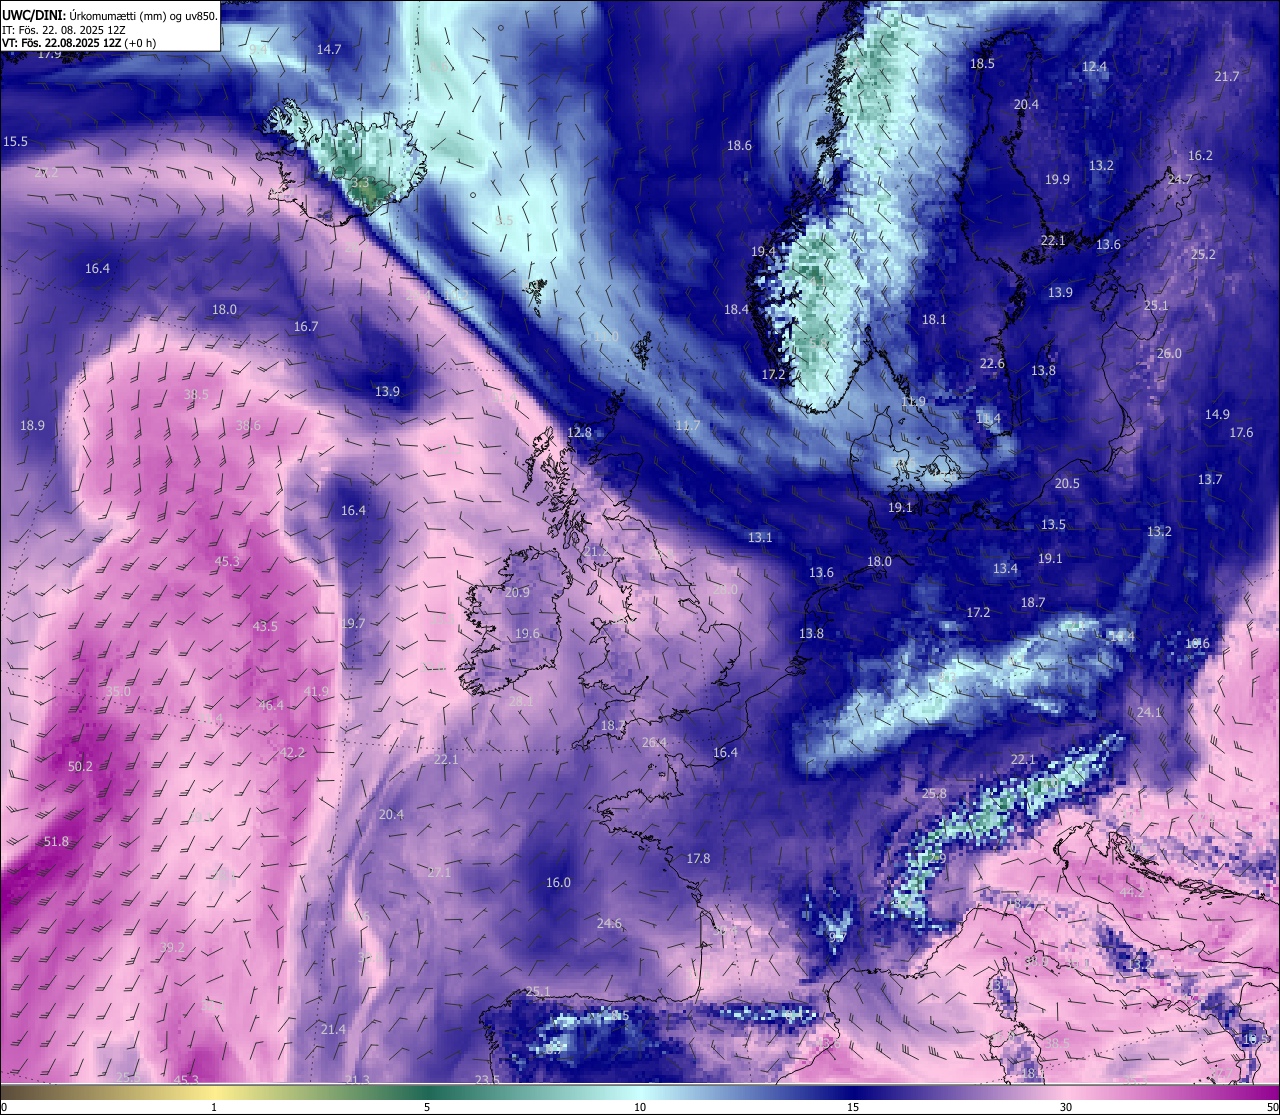Click the 50.2 value on the map
Image resolution: width=1280 pixels, height=1115 pixels.
point(80,767)
